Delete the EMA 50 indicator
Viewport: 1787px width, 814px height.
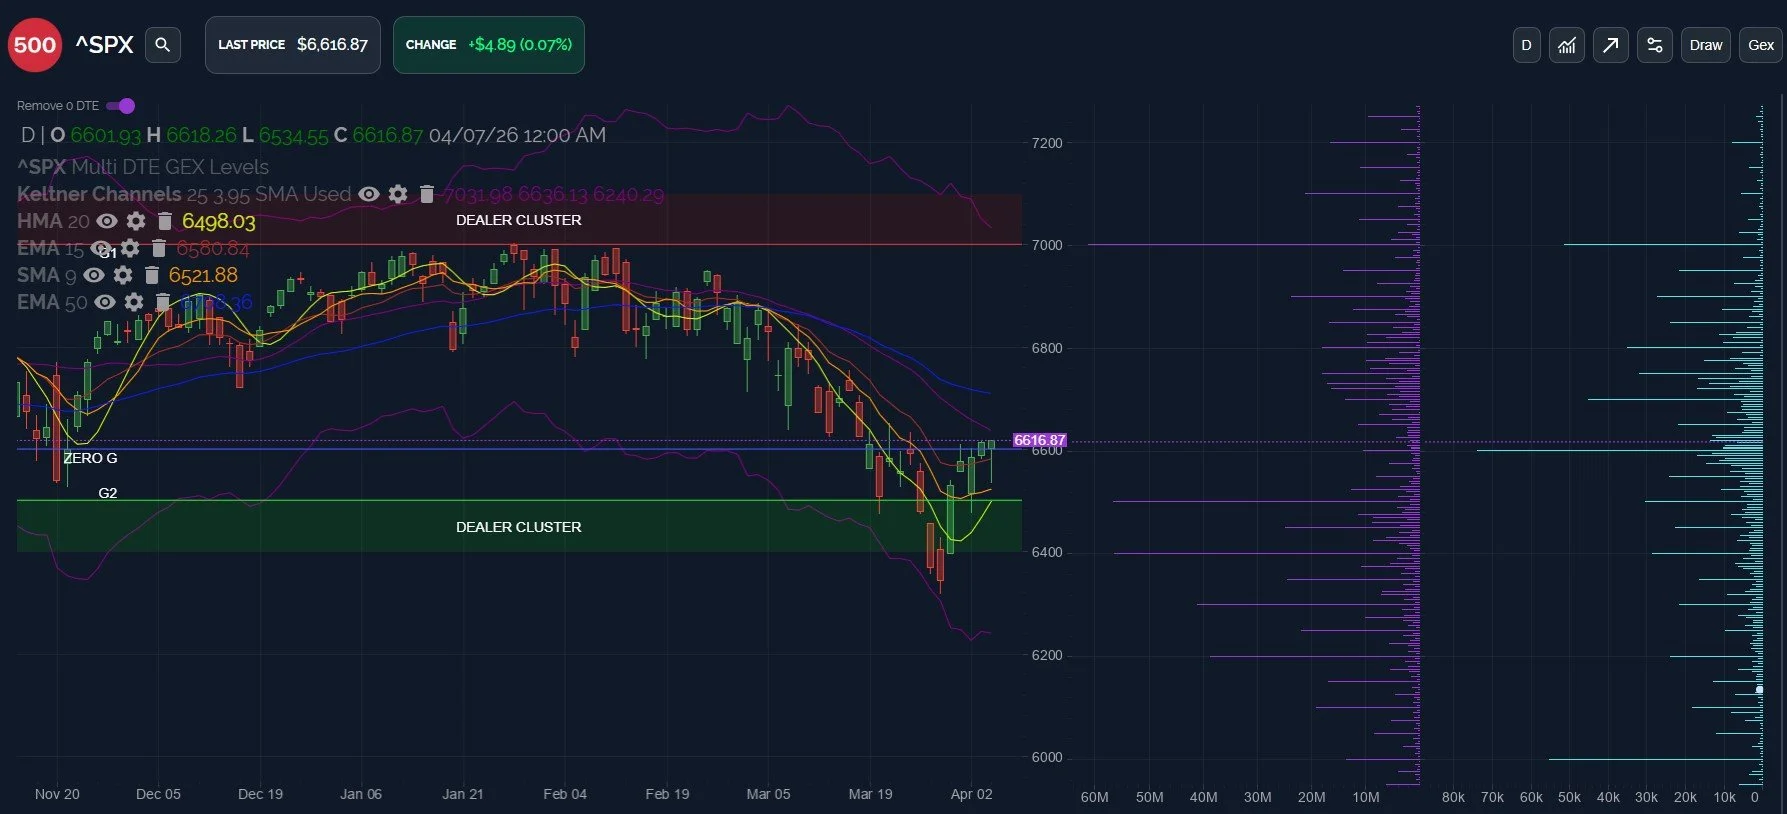point(163,302)
